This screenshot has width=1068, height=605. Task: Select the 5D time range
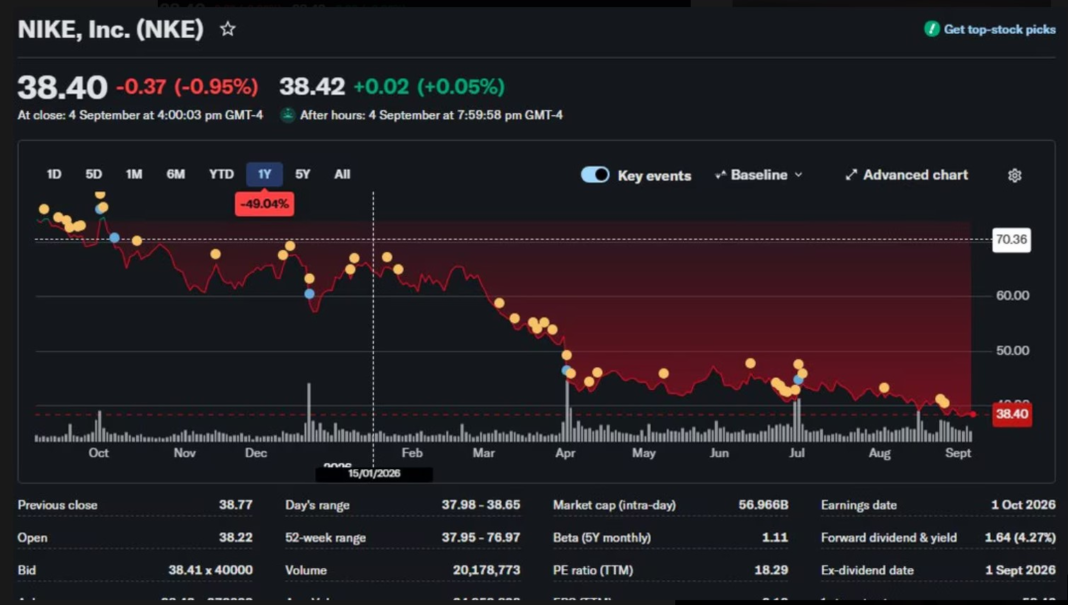point(93,174)
